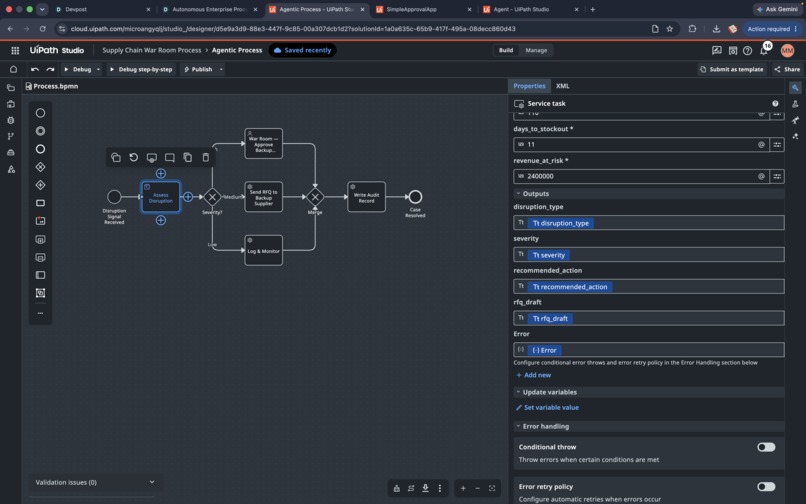Duplicate the selected node with copy icon
Image resolution: width=806 pixels, height=504 pixels.
click(188, 157)
